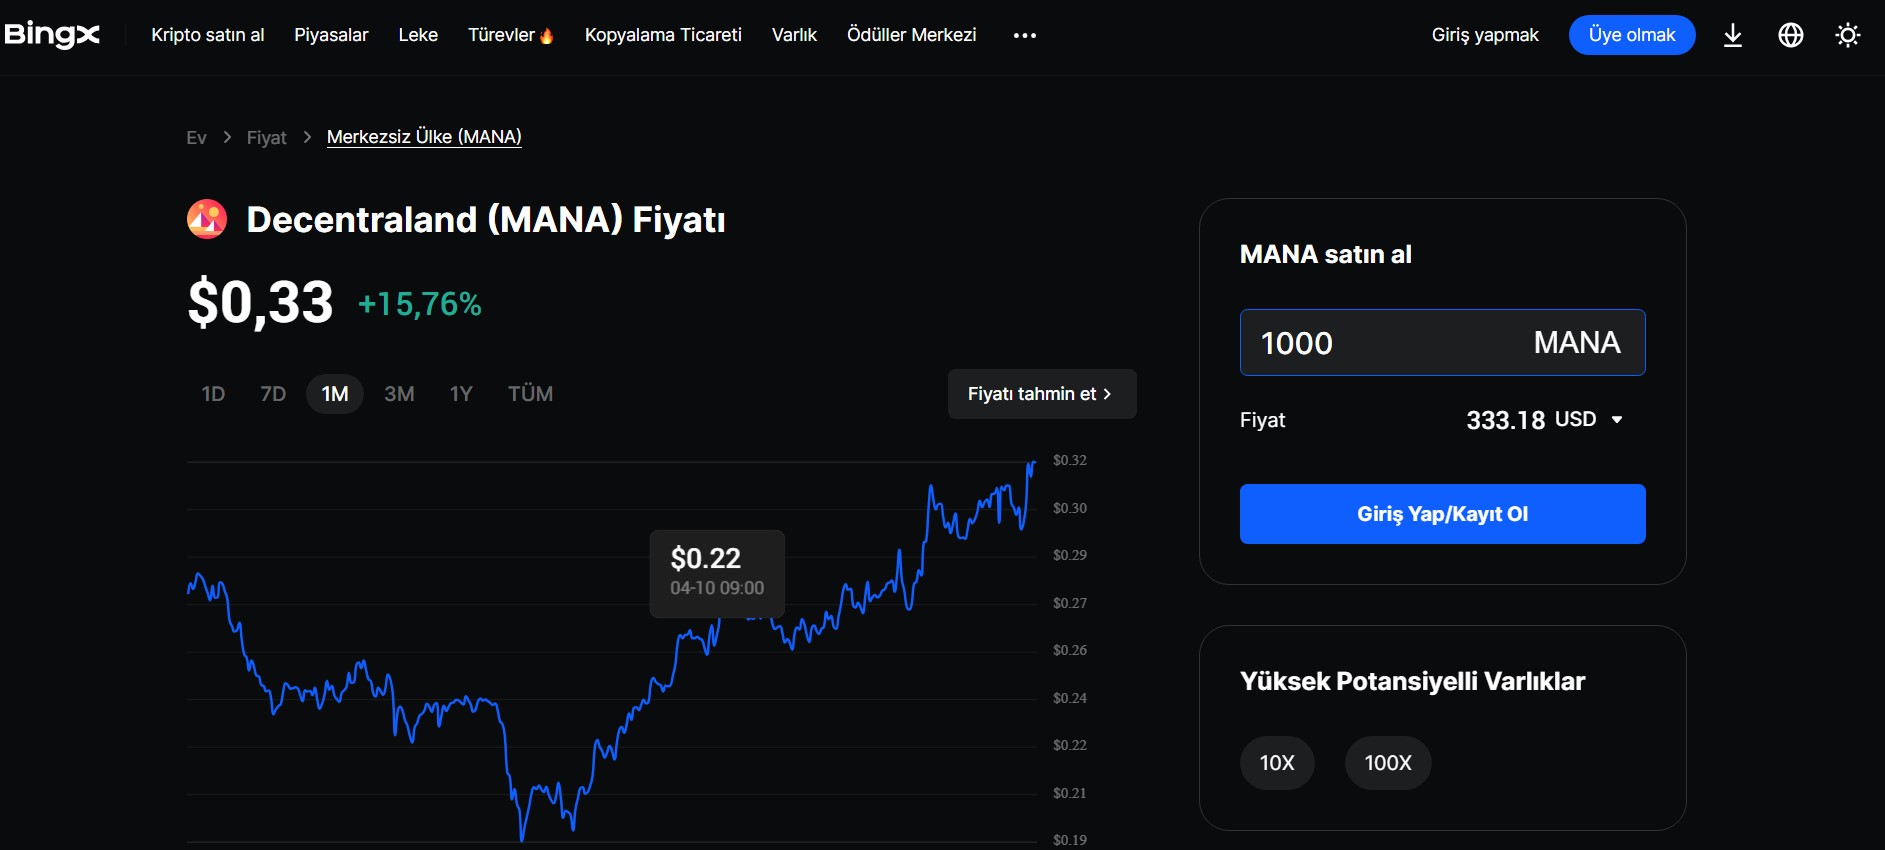This screenshot has height=850, width=1885.
Task: Select the 7D chart range
Action: (x=273, y=394)
